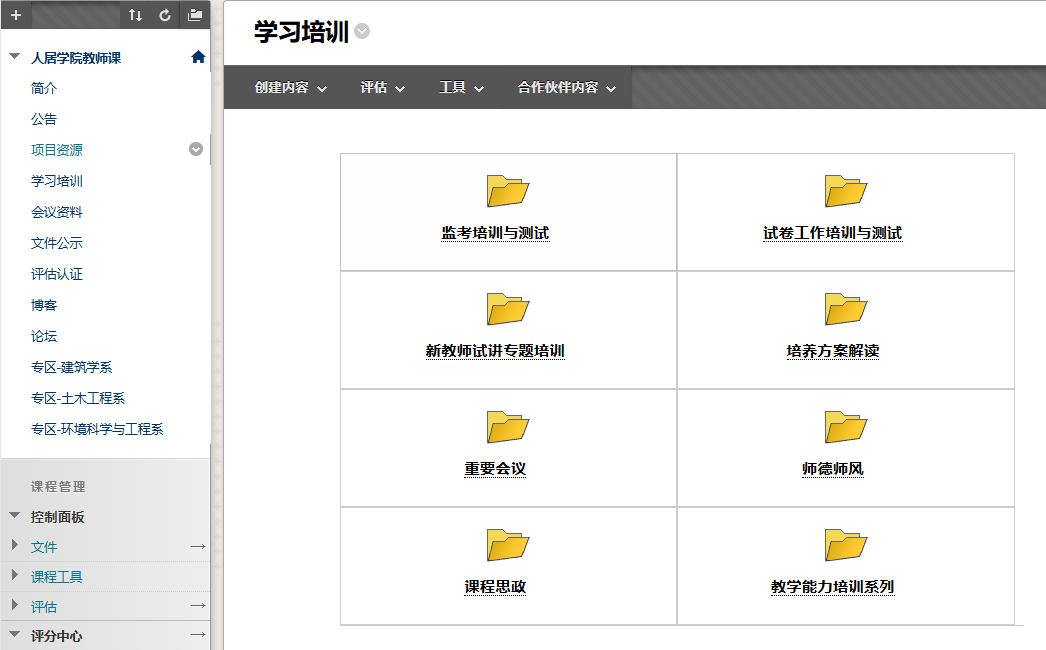Image resolution: width=1046 pixels, height=650 pixels.
Task: Open the 合作伙伴内容 dropdown menu
Action: [567, 88]
